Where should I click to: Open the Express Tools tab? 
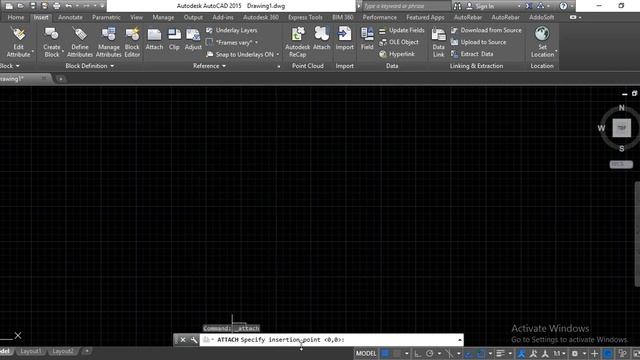pyautogui.click(x=305, y=18)
